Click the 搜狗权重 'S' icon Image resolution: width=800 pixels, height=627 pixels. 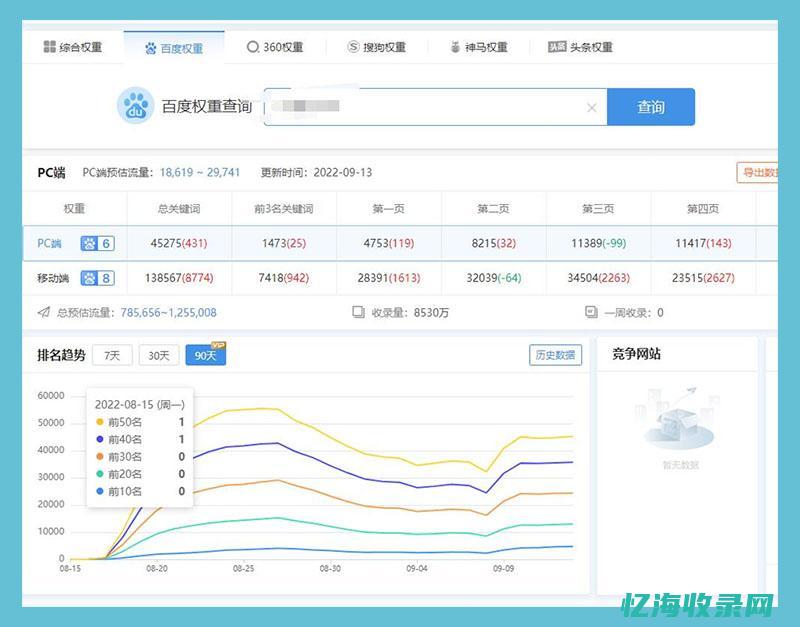[x=352, y=46]
